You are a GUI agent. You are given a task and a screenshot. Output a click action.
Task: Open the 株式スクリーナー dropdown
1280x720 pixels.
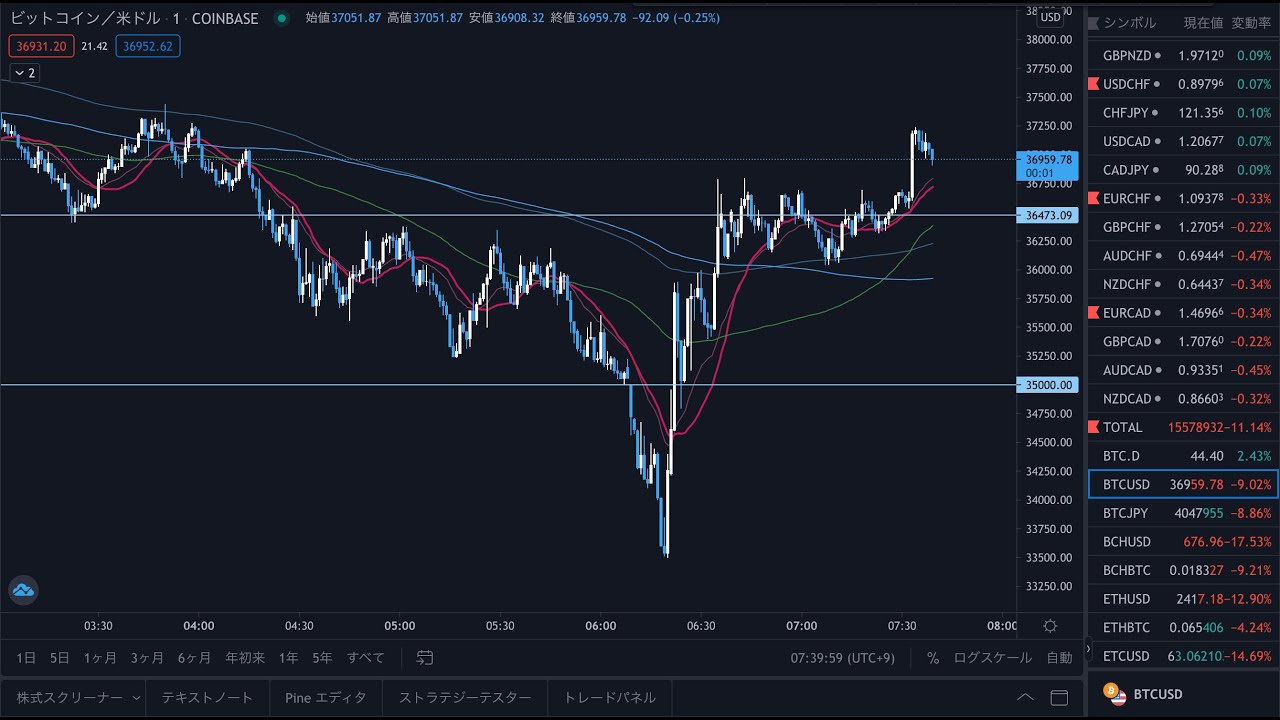pos(135,697)
